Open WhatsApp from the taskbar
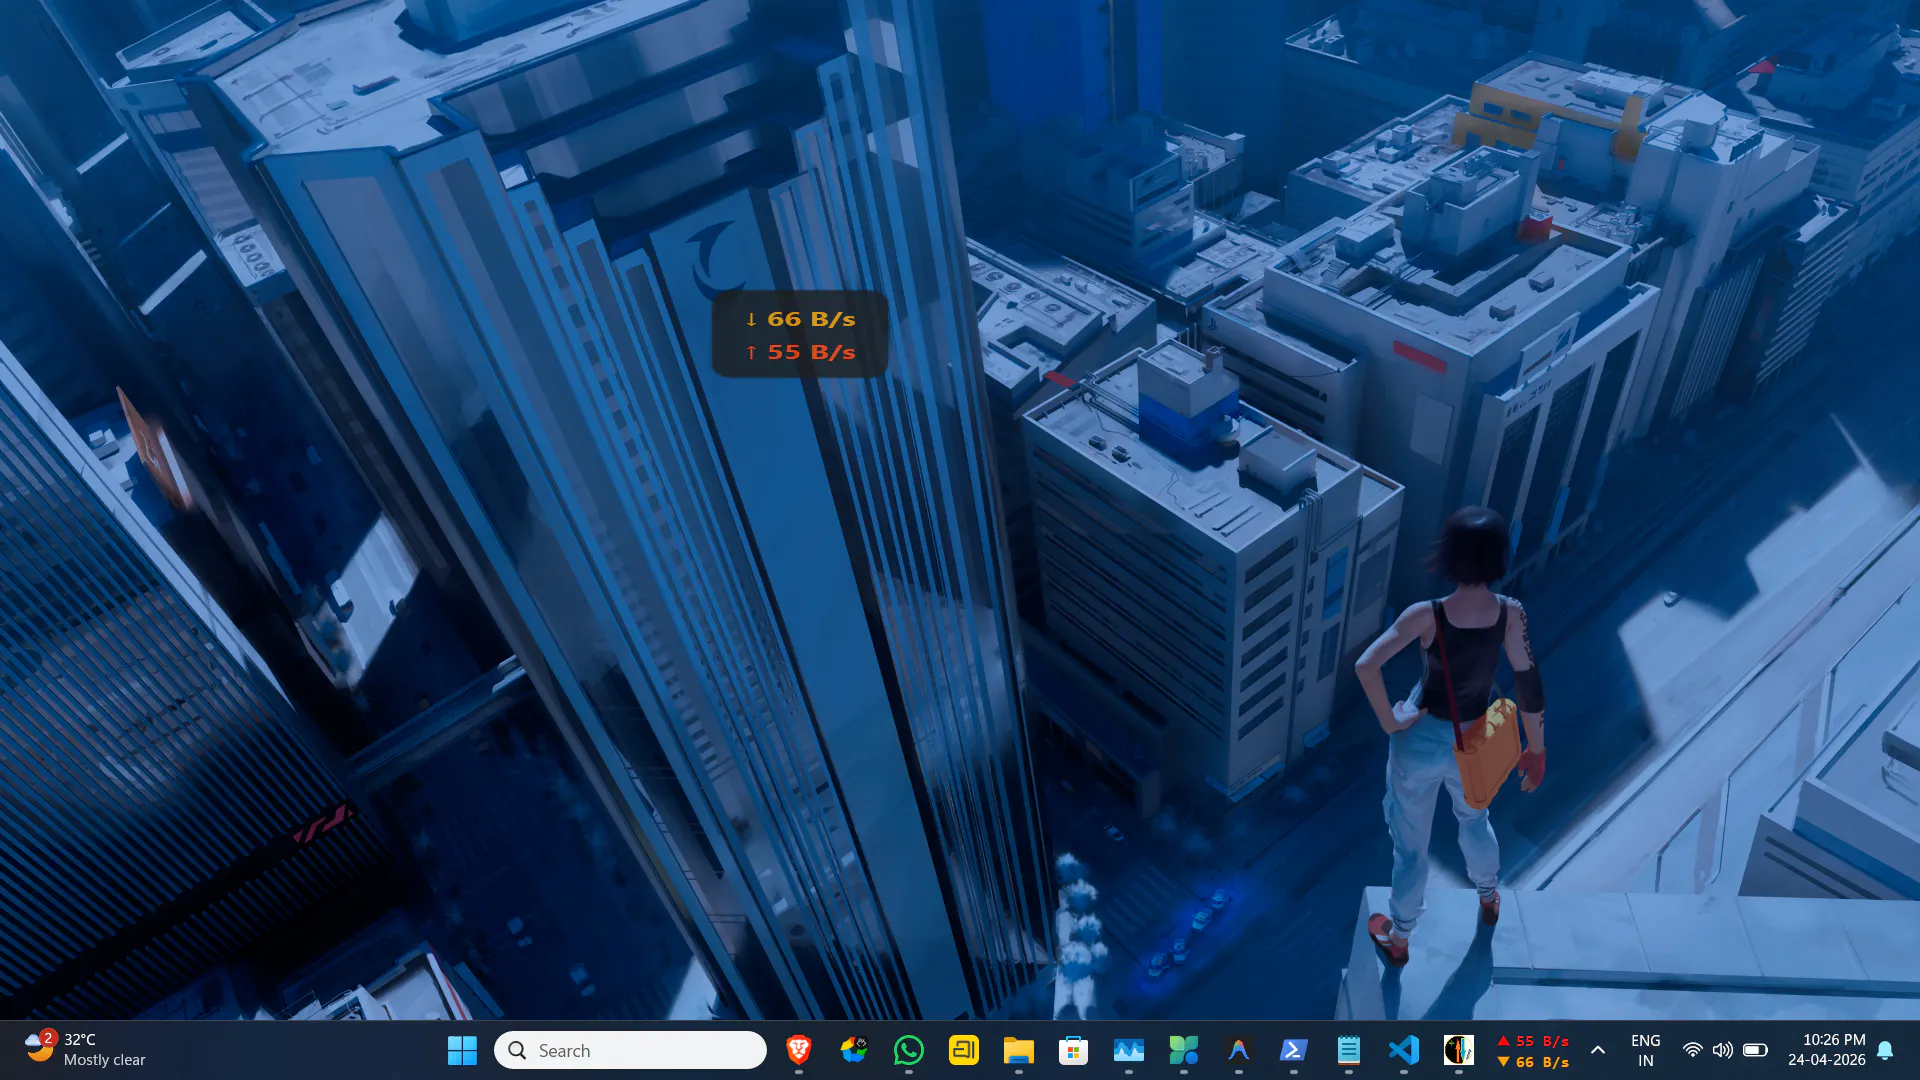Image resolution: width=1920 pixels, height=1080 pixels. (909, 1050)
